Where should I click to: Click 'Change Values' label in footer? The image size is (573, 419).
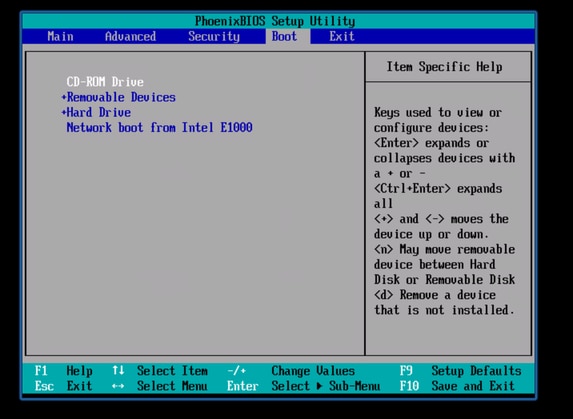click(x=313, y=371)
